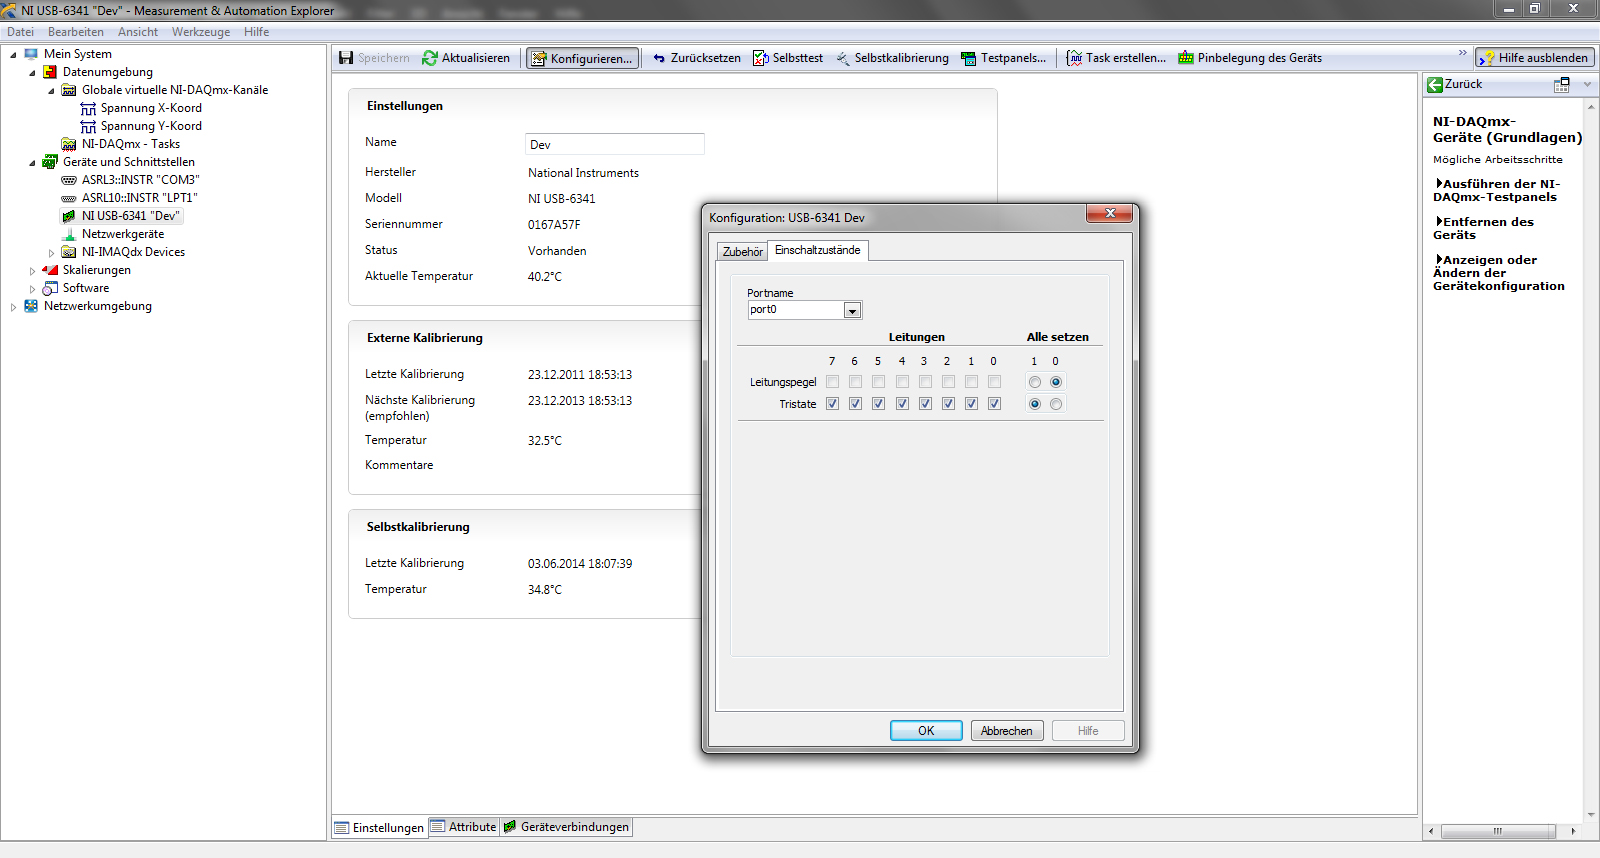Open Testpanels from the toolbar icon
Image resolution: width=1600 pixels, height=858 pixels.
coord(969,58)
